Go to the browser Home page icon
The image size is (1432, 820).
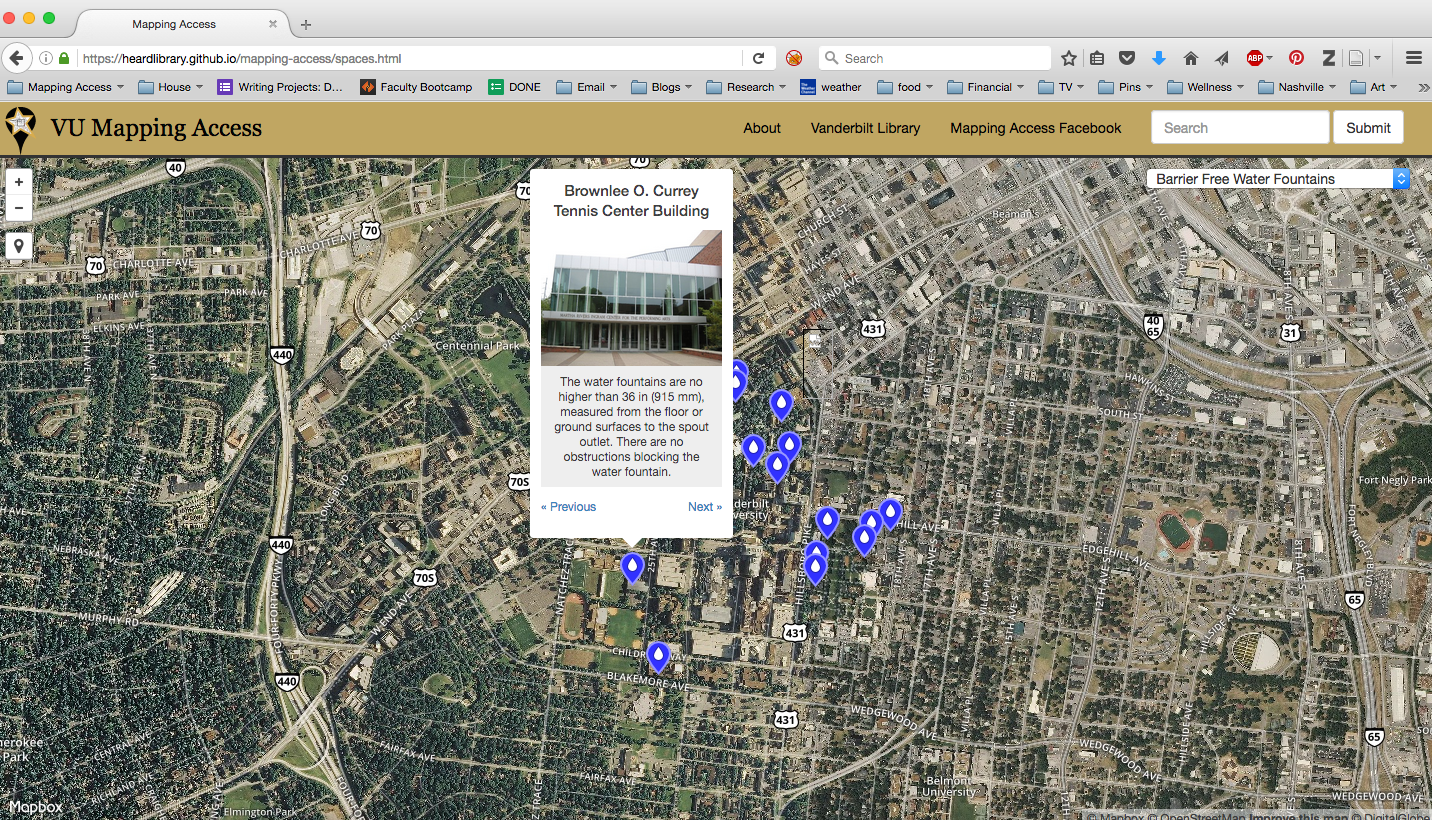(x=1190, y=58)
